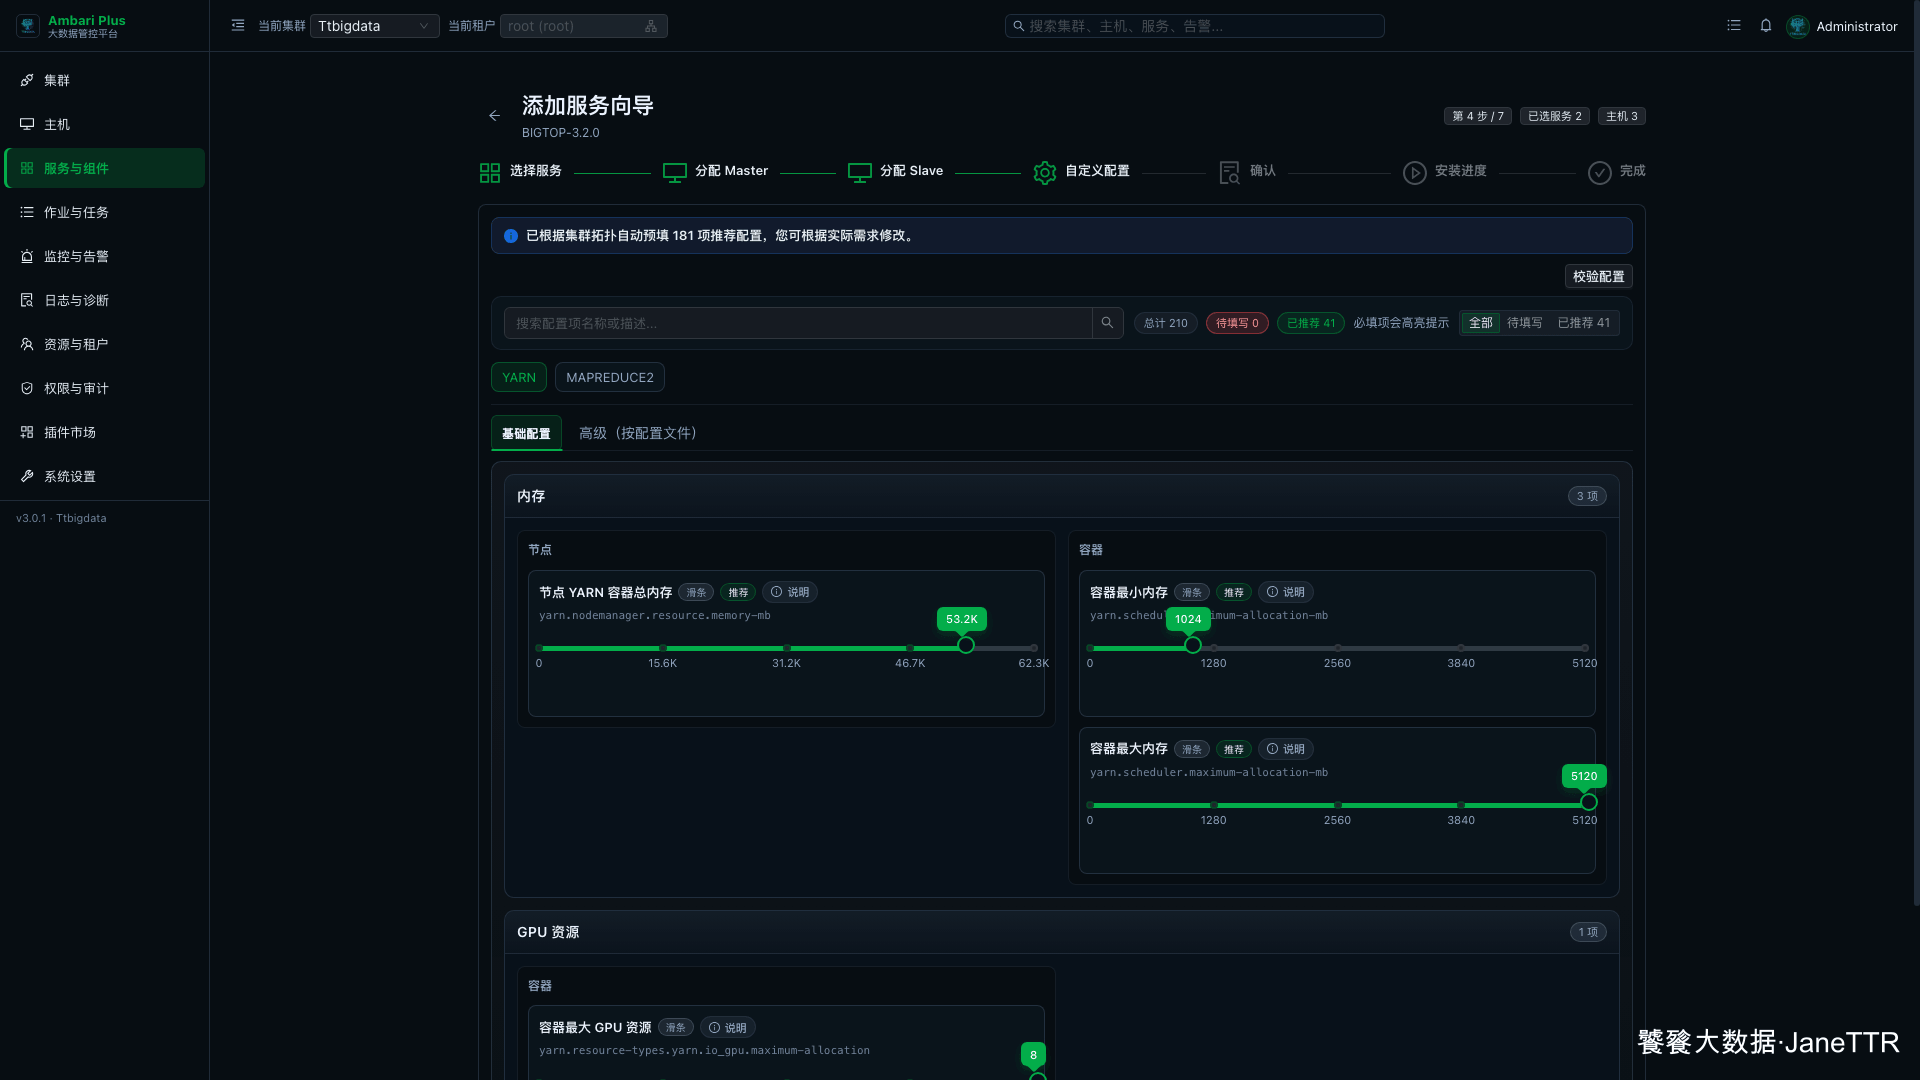Viewport: 1920px width, 1080px height.
Task: Click the 分配 Slave step monitor icon
Action: [860, 173]
